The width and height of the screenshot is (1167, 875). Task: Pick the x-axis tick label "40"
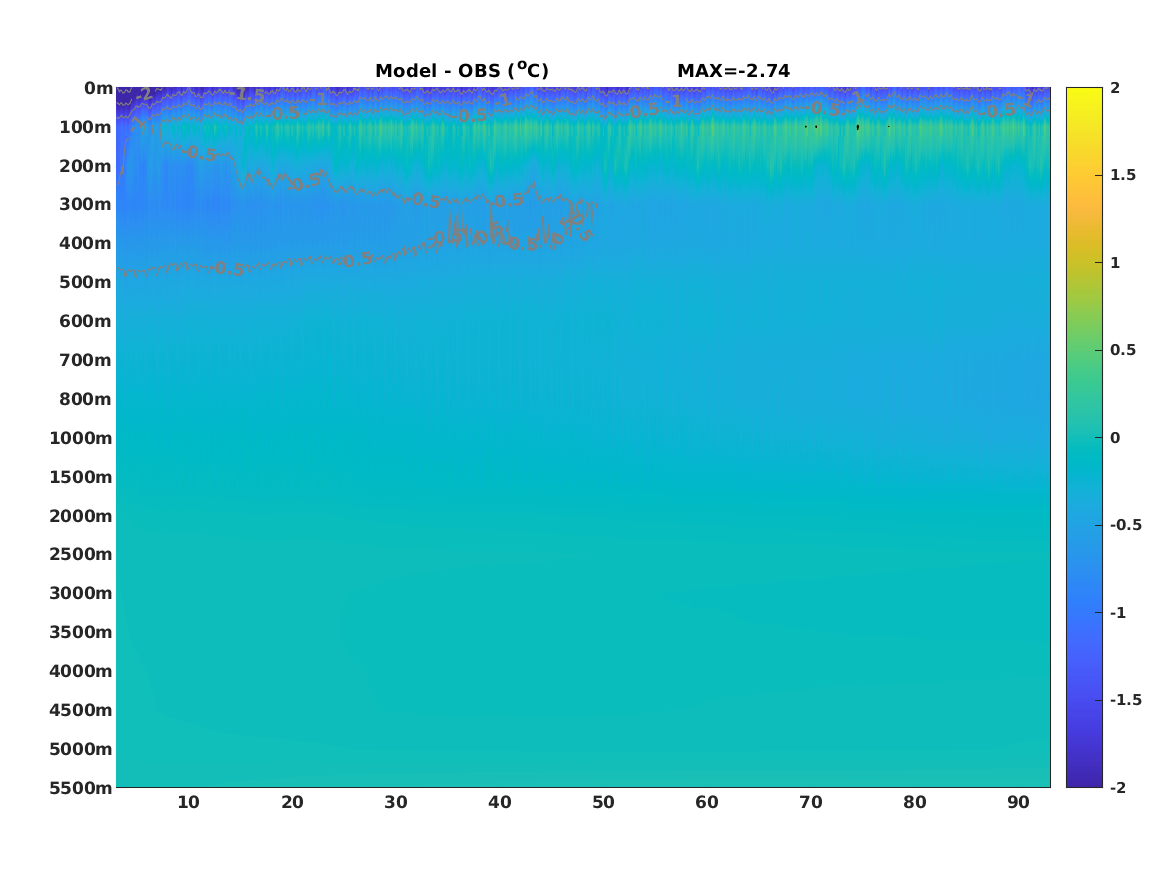pos(499,802)
